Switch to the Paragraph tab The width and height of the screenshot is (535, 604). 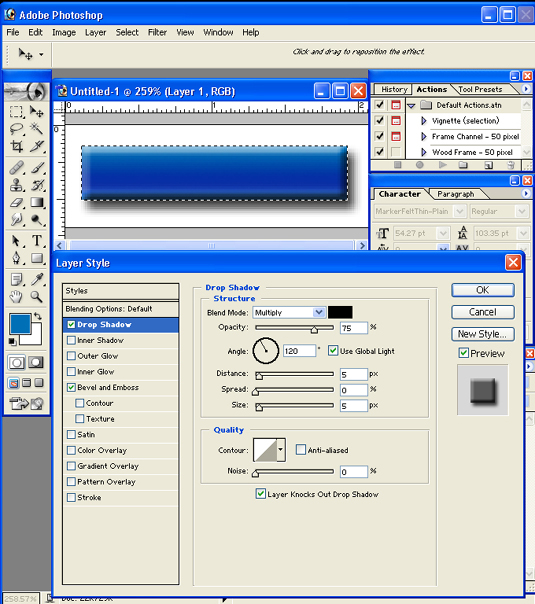(455, 194)
